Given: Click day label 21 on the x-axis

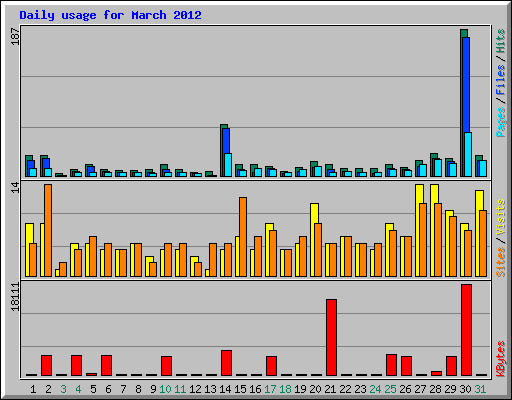Looking at the screenshot, I should [330, 389].
